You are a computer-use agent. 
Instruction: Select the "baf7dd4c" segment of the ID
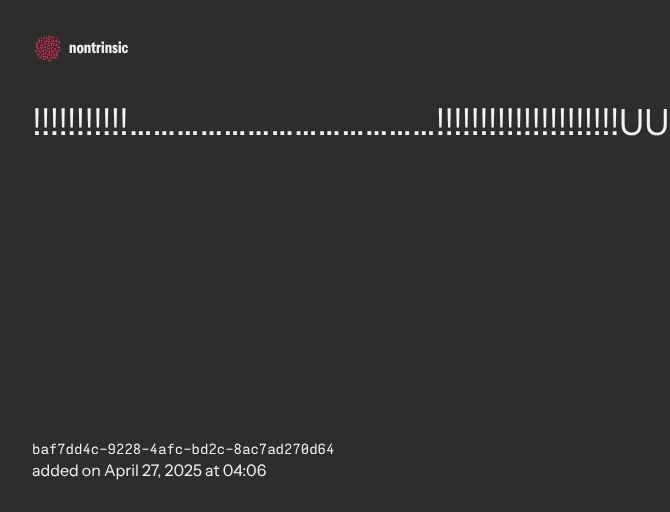(62, 450)
